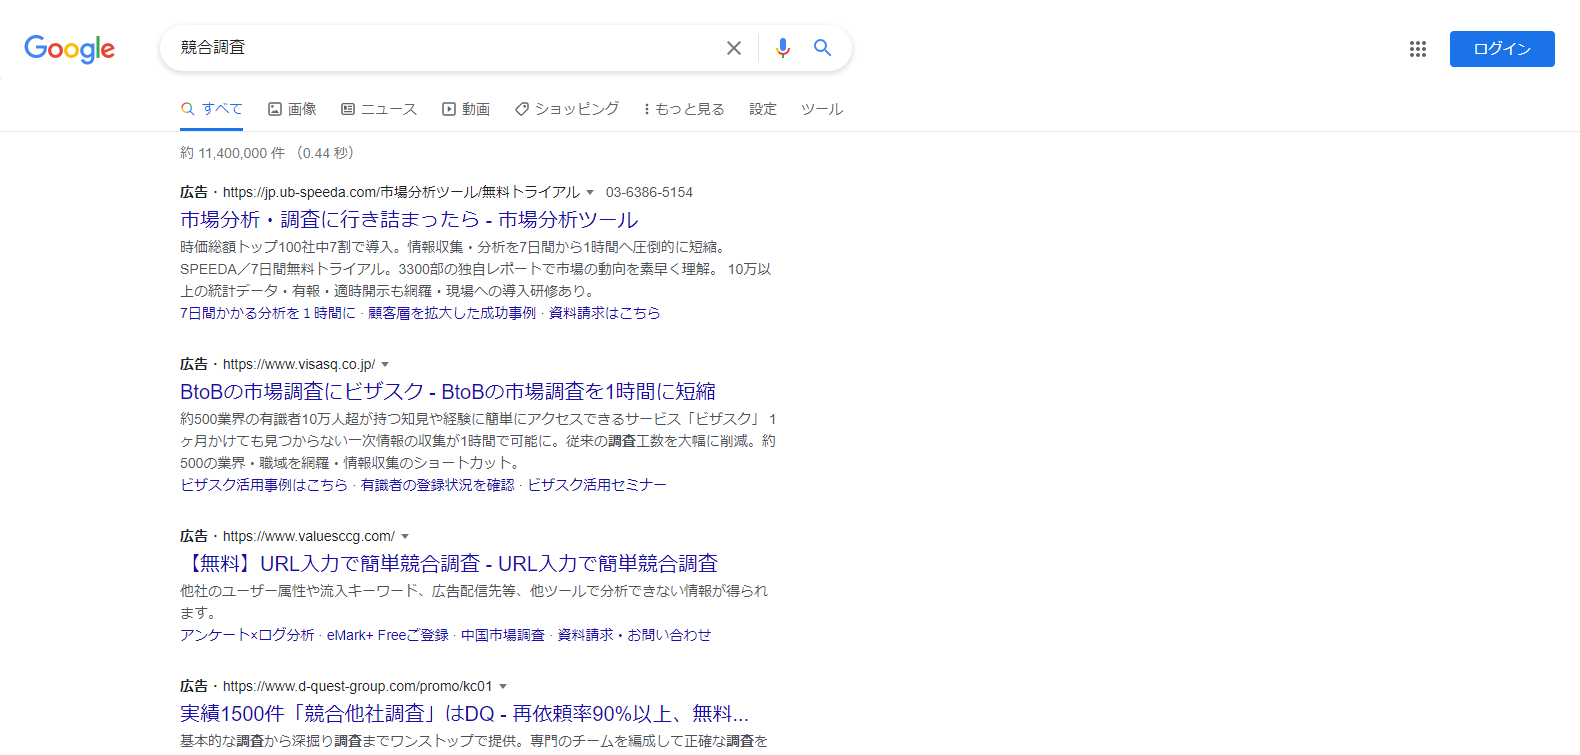
Task: Expand the ad info arrow for valuesccg.com
Action: click(x=405, y=536)
